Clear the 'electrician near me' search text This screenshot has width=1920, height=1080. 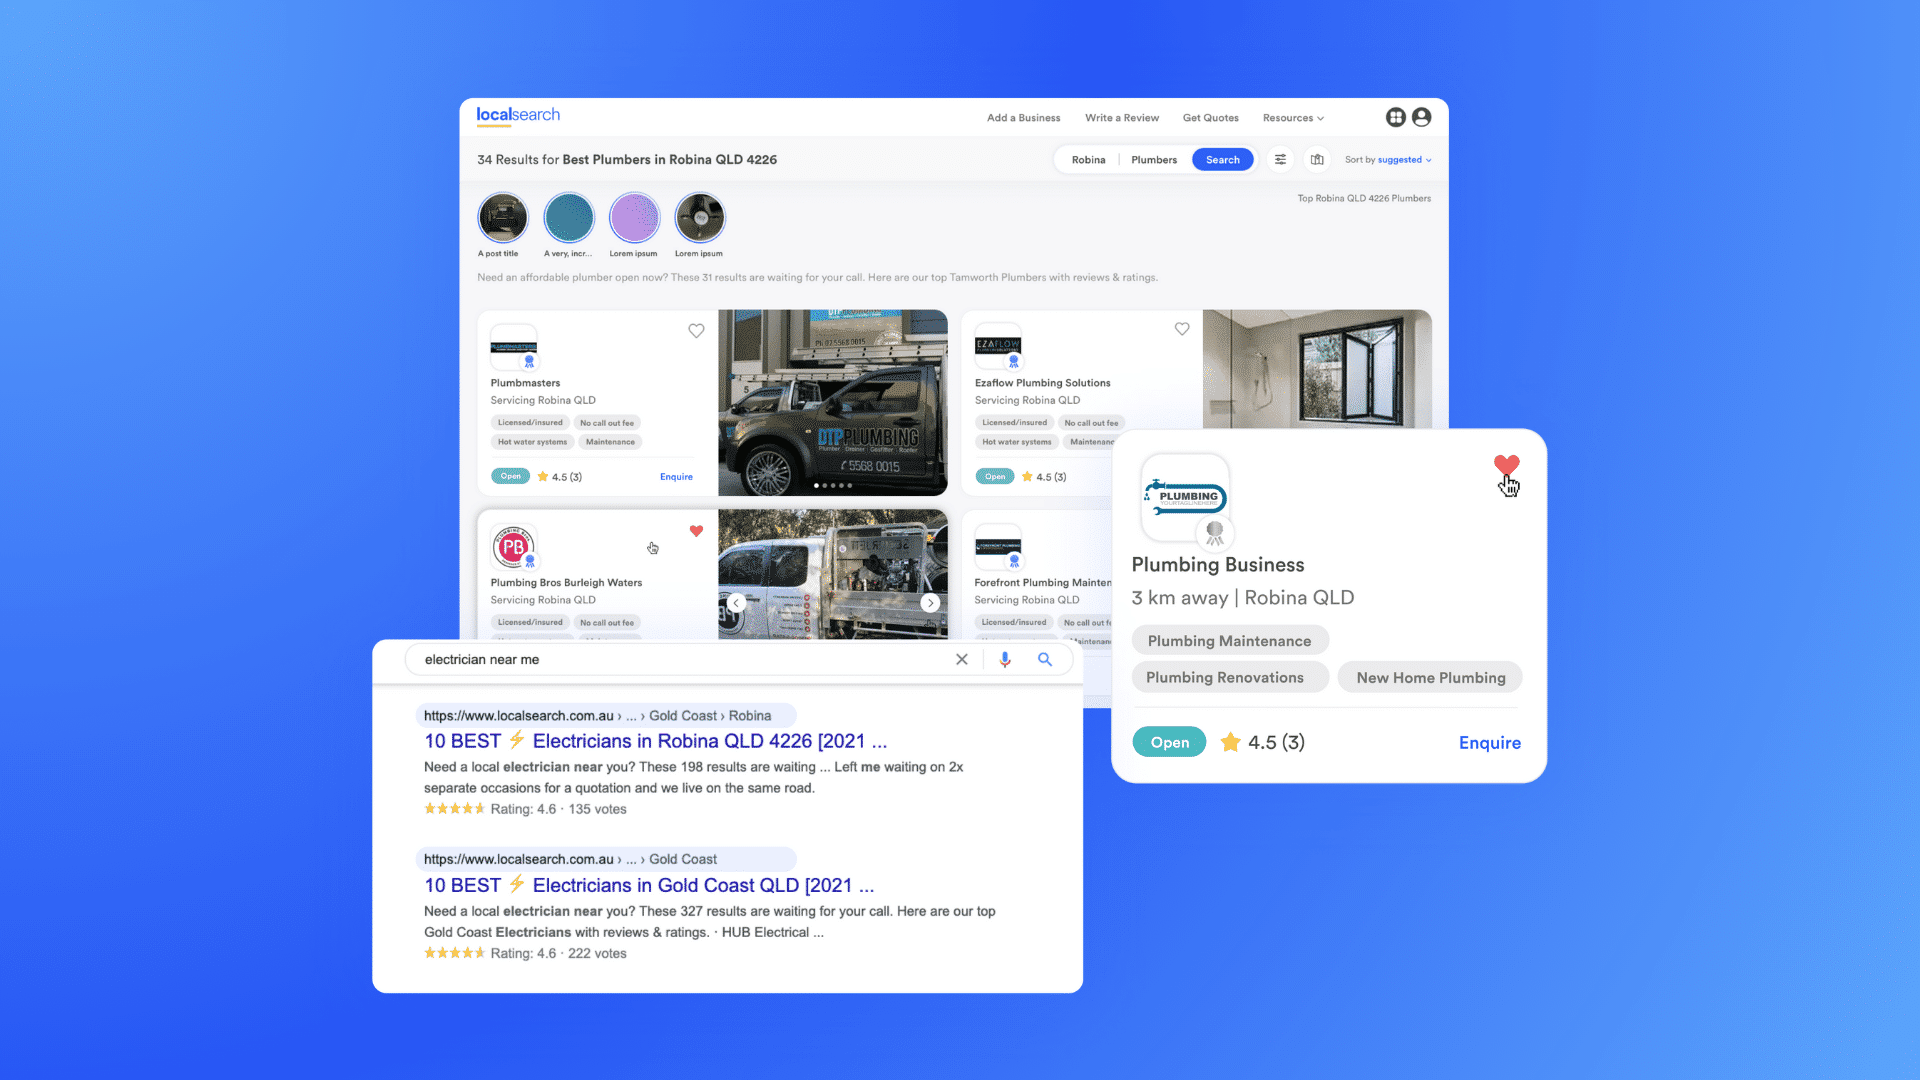[x=962, y=660]
